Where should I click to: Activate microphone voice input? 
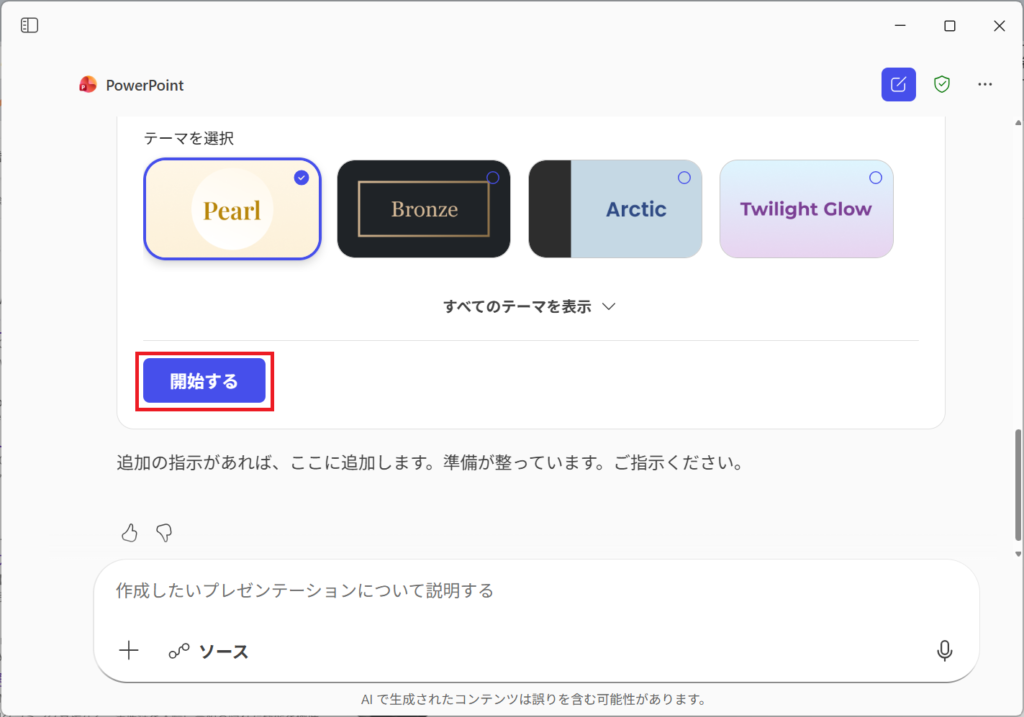click(x=944, y=651)
